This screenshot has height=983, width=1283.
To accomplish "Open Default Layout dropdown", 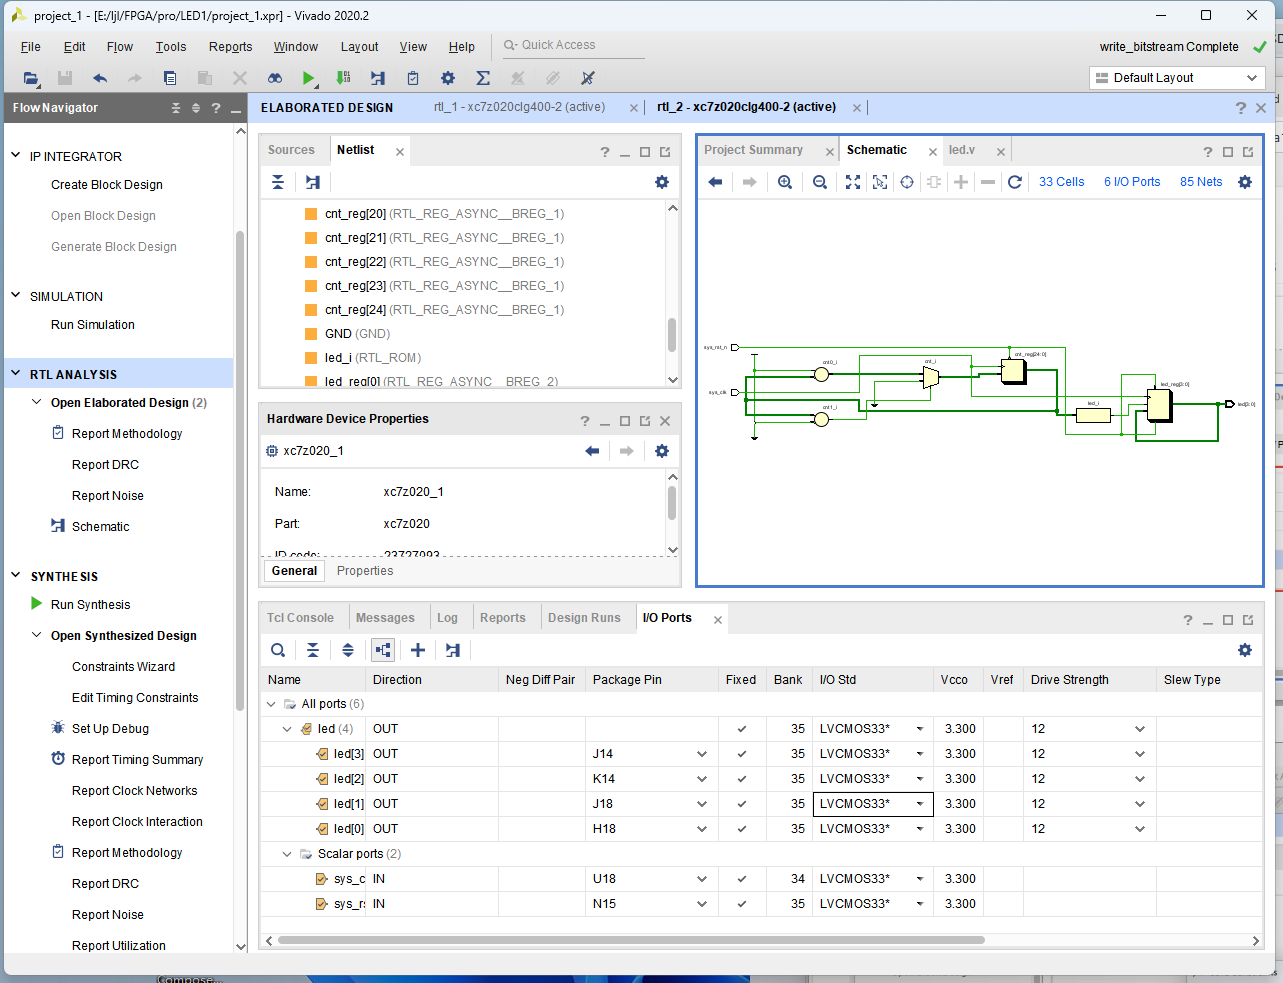I will click(1177, 78).
